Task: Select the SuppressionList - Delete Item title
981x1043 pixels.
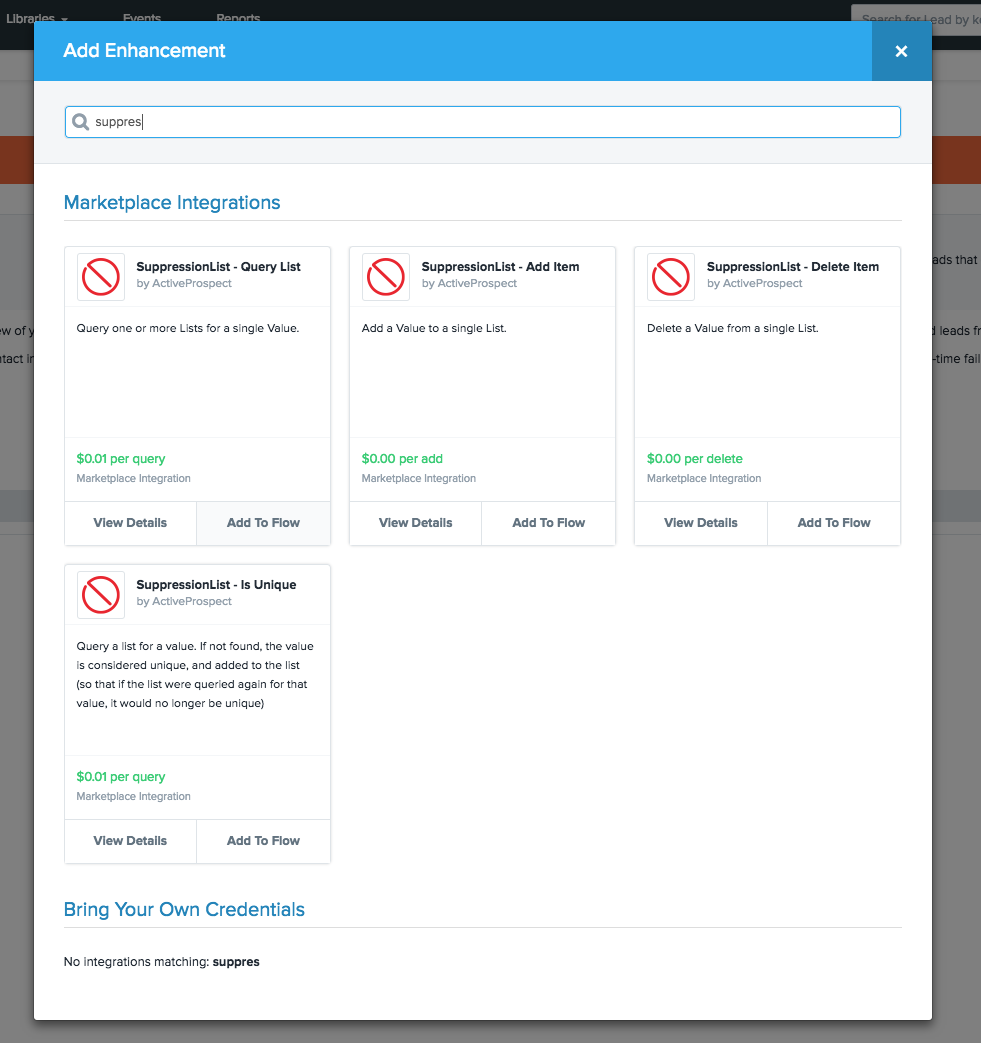Action: pyautogui.click(x=793, y=267)
